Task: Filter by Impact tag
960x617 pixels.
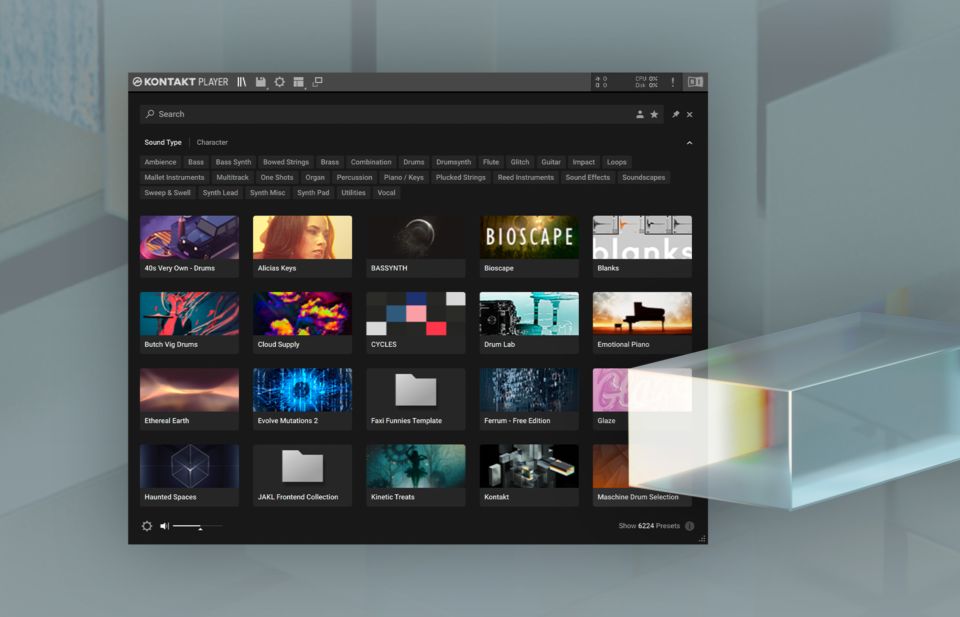Action: (x=583, y=162)
